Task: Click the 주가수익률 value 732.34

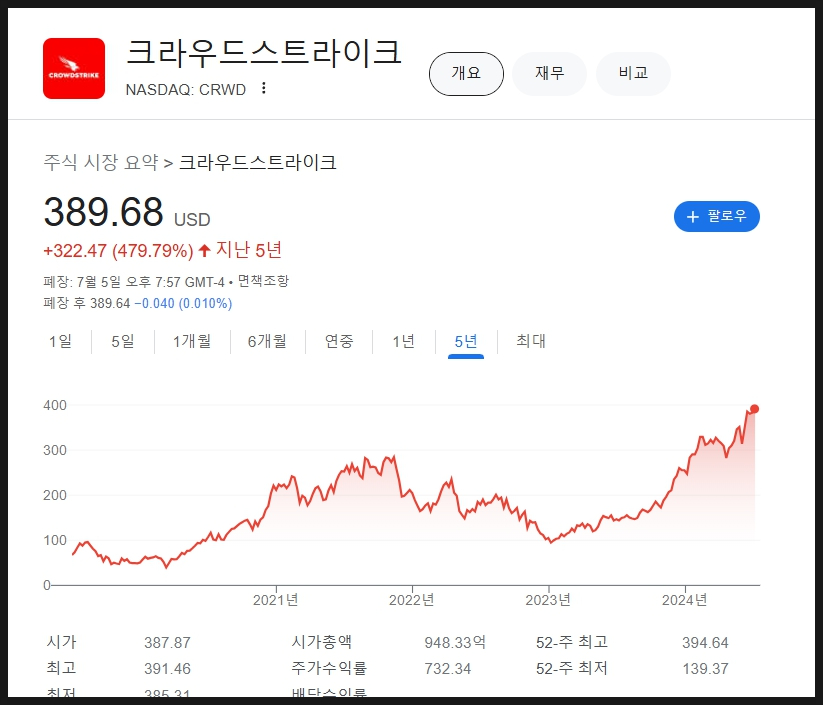Action: coord(448,669)
